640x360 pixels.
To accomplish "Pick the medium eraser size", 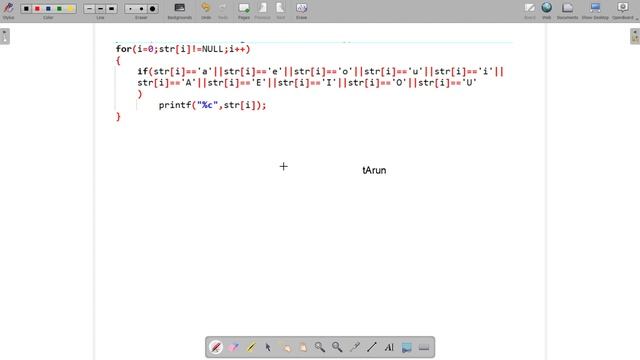I will pos(141,9).
